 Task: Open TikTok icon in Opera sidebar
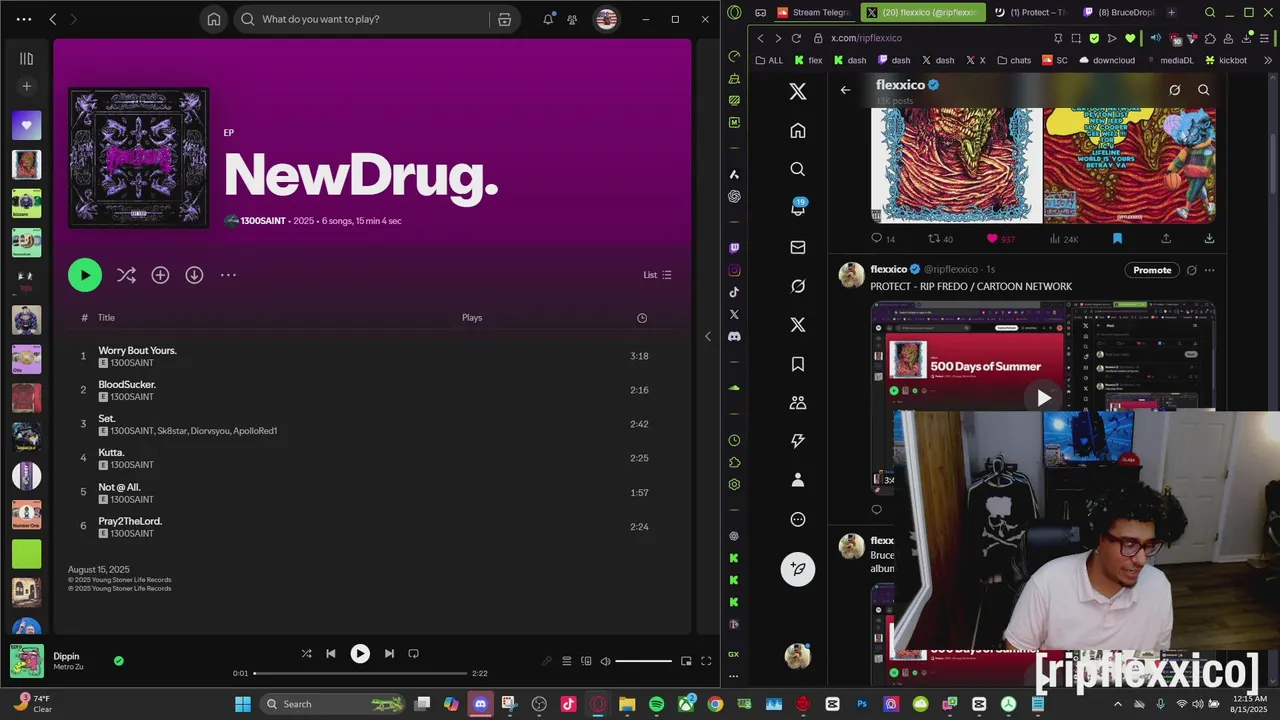734,292
